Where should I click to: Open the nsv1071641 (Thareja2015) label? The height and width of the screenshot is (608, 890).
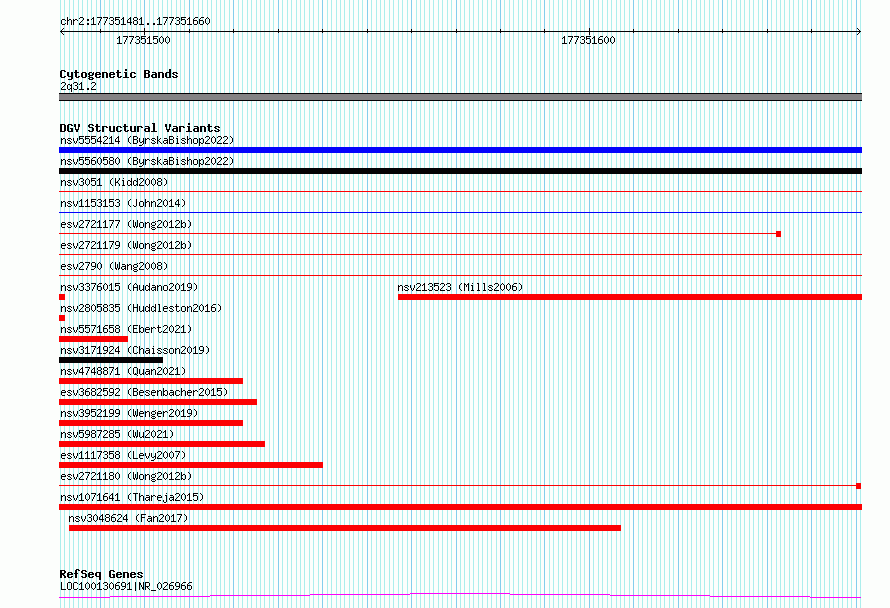coord(132,497)
